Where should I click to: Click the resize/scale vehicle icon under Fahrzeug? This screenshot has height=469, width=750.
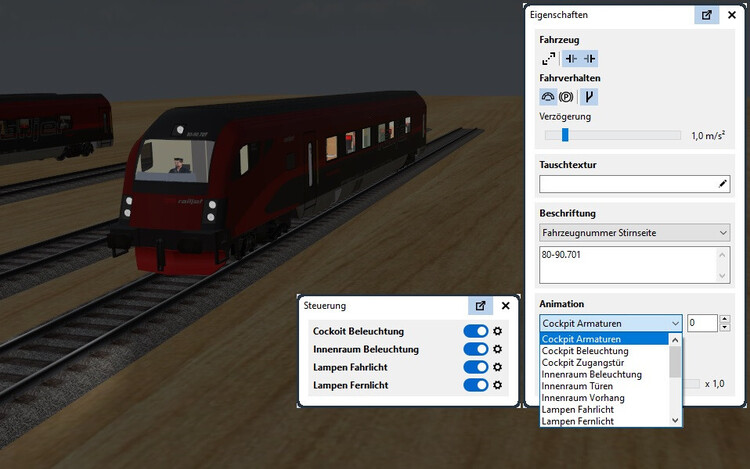[x=549, y=59]
